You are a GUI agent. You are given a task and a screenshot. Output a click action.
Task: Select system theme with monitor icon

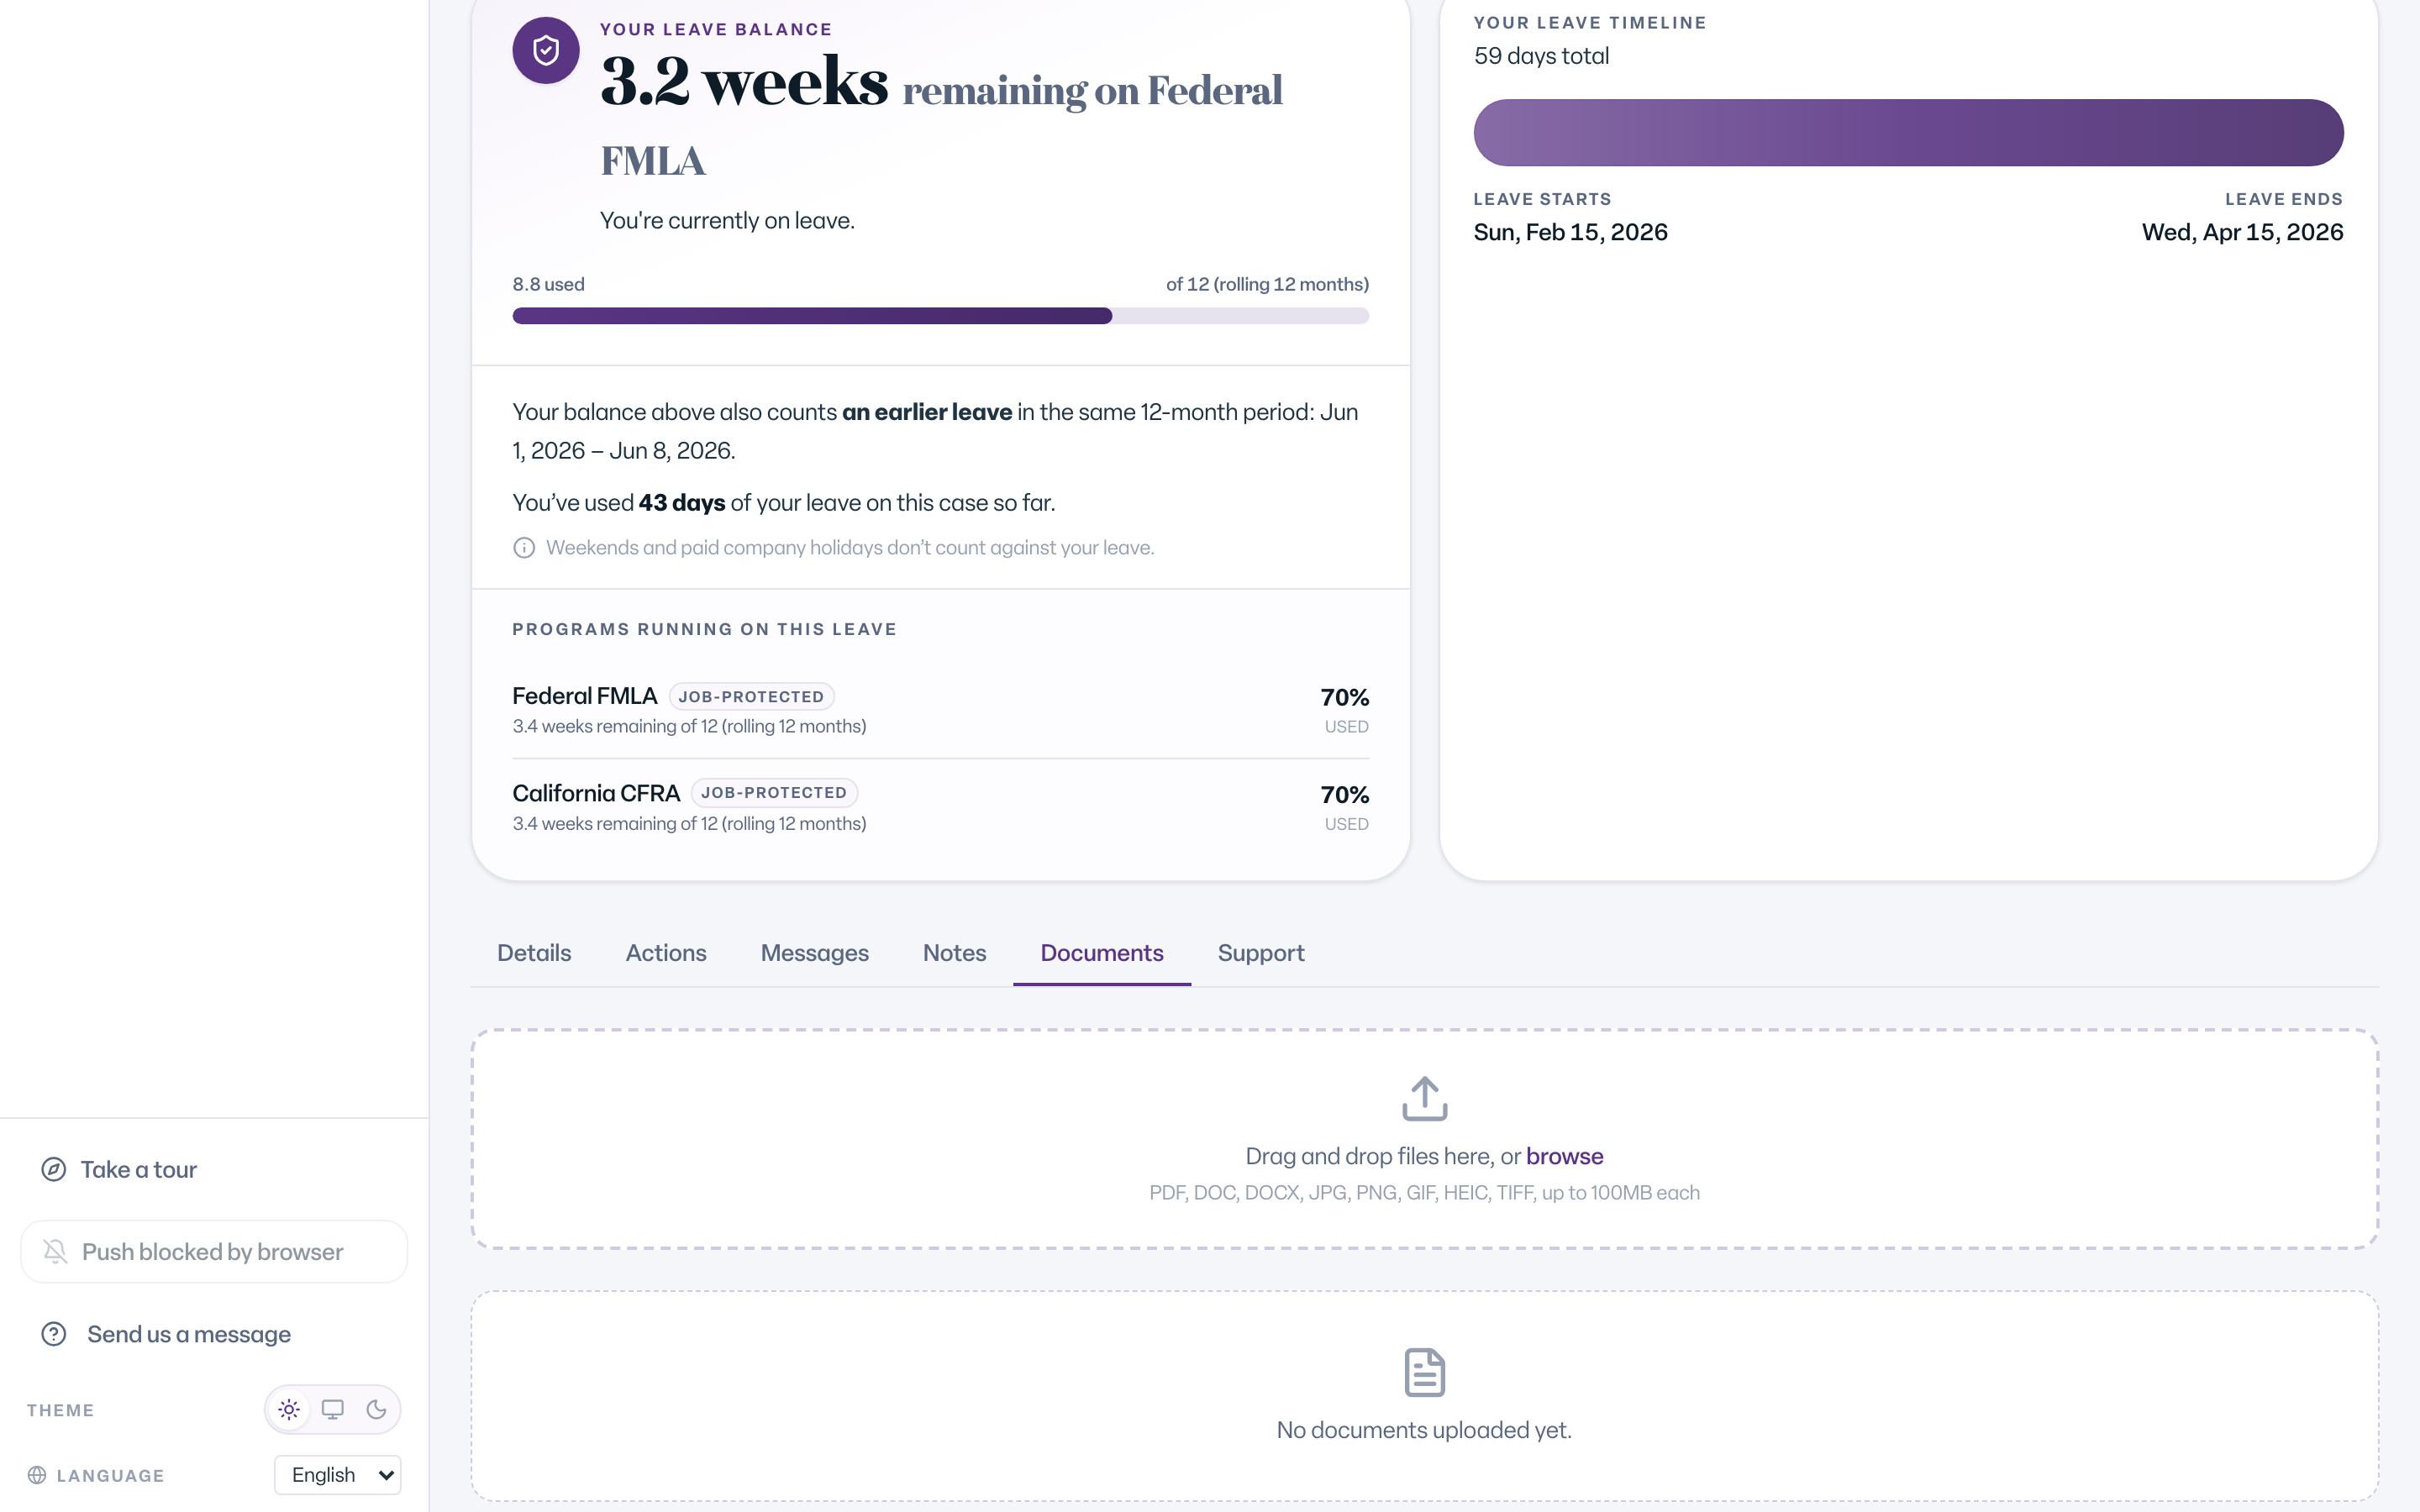point(333,1410)
